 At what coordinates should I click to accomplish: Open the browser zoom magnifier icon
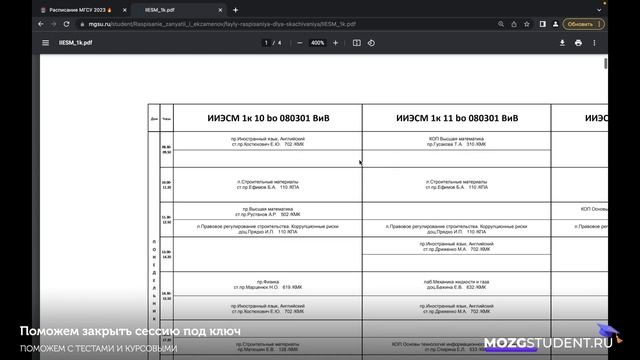click(501, 24)
